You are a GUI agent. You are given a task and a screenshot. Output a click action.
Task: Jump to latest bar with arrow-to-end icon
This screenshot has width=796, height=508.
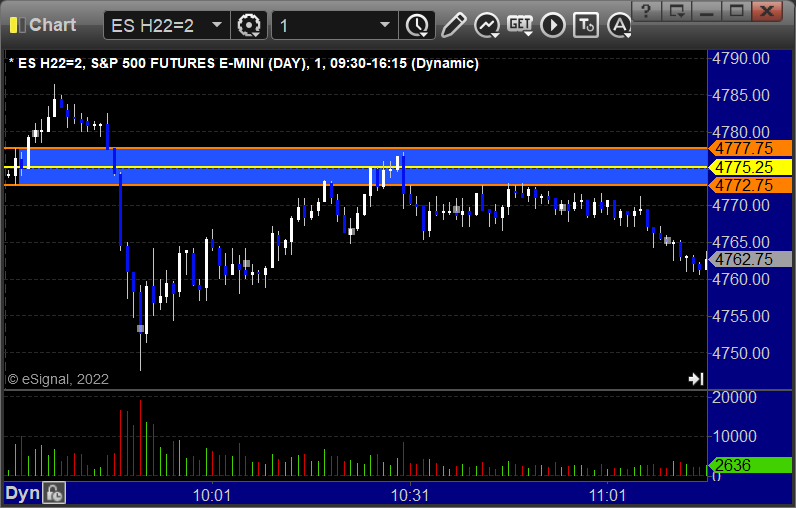(696, 379)
